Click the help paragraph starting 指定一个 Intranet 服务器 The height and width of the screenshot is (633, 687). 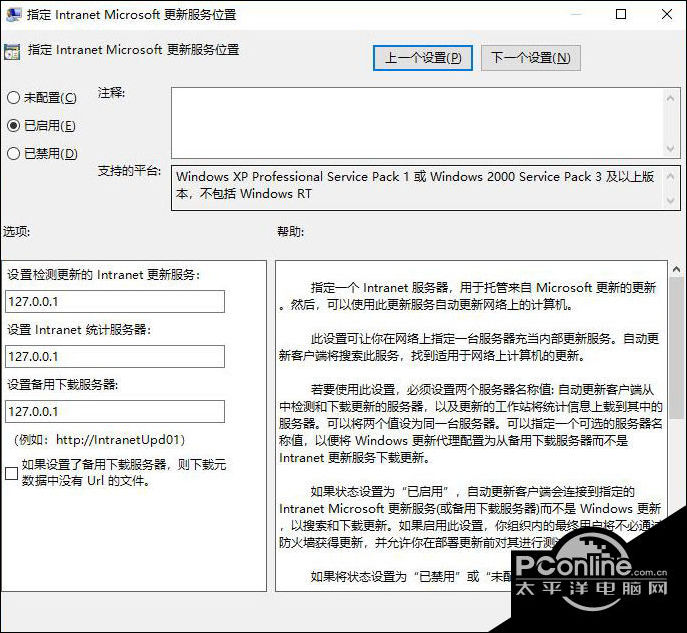469,296
